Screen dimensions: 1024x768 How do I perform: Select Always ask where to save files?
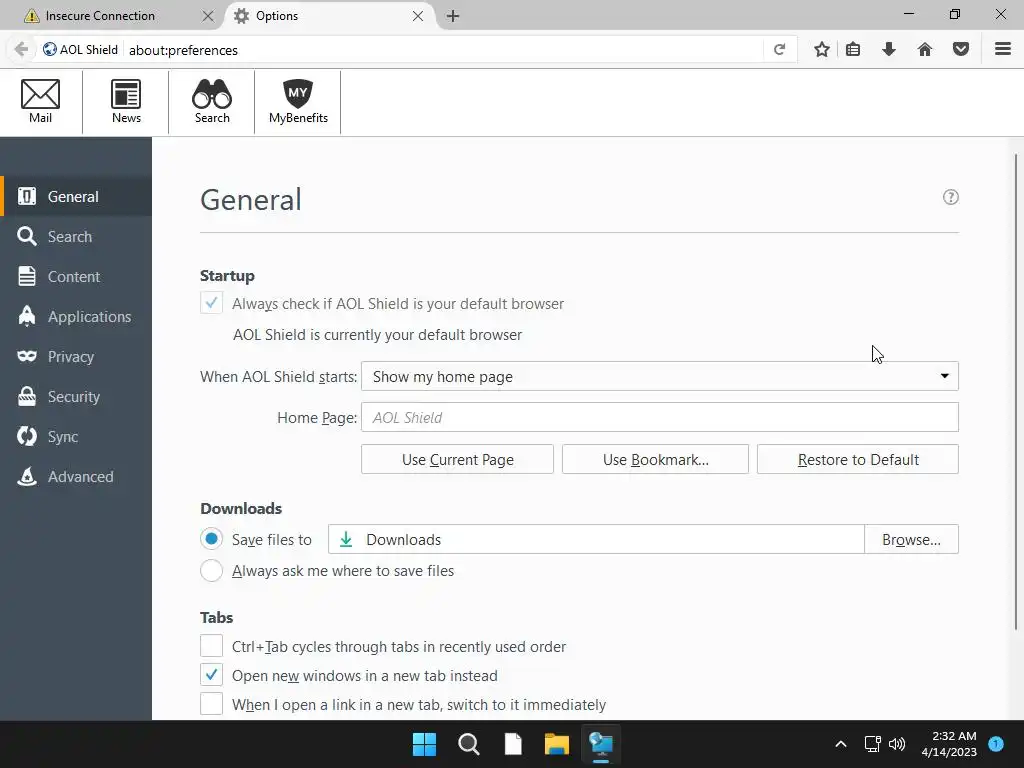(211, 570)
